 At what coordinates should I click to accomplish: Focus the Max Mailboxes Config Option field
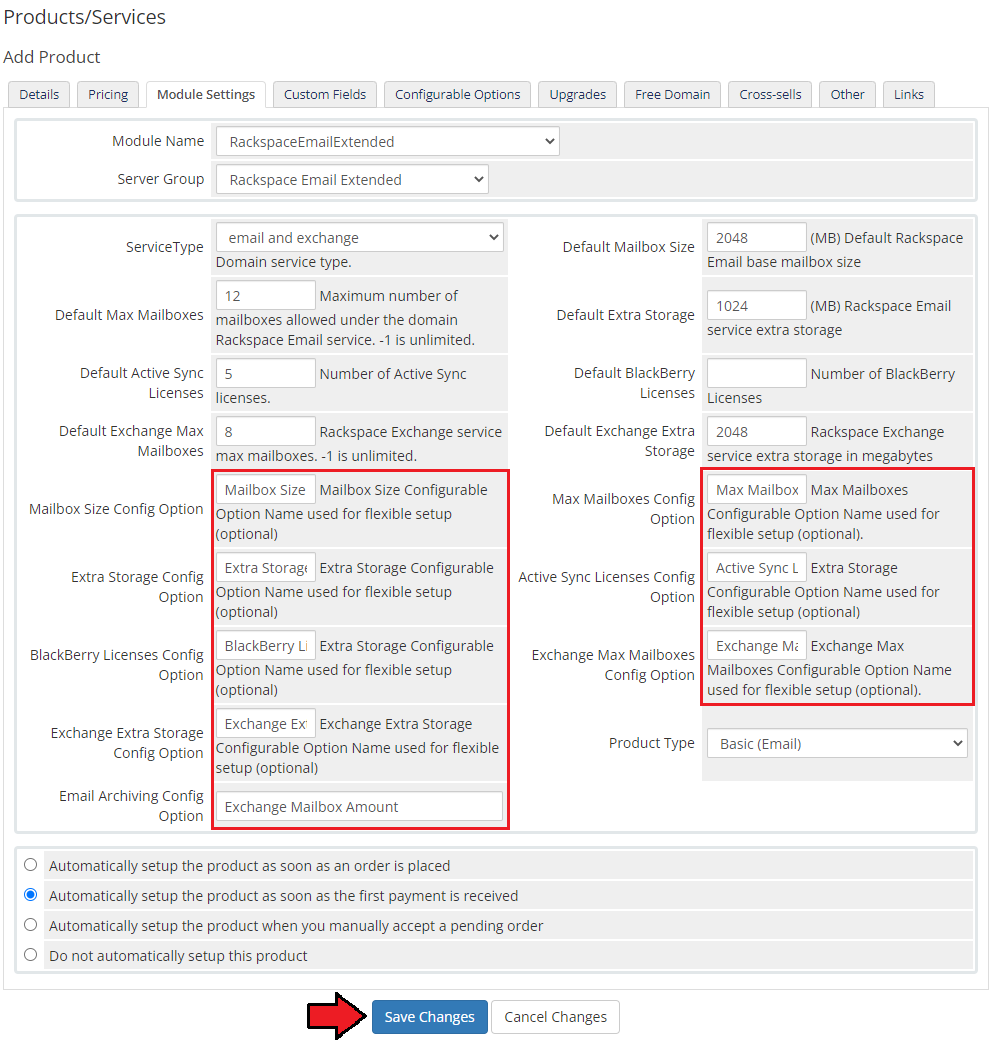tap(756, 490)
